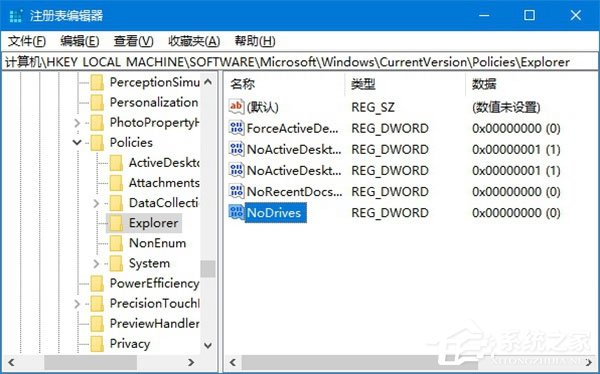Select the Privacy key in tree
The image size is (600, 374).
pyautogui.click(x=129, y=344)
